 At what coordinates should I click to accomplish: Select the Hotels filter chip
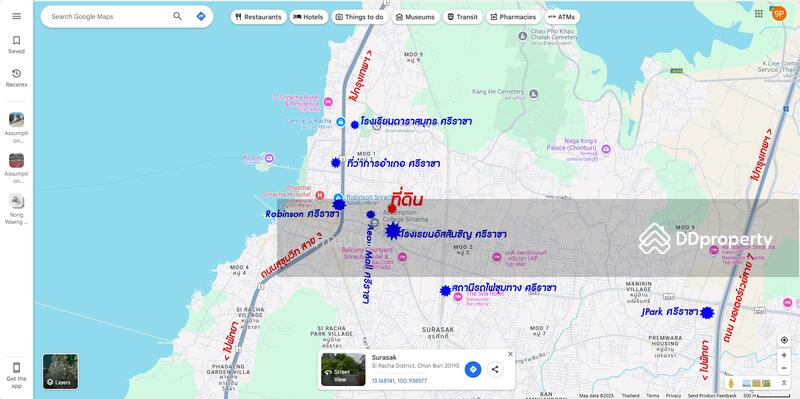pyautogui.click(x=309, y=17)
